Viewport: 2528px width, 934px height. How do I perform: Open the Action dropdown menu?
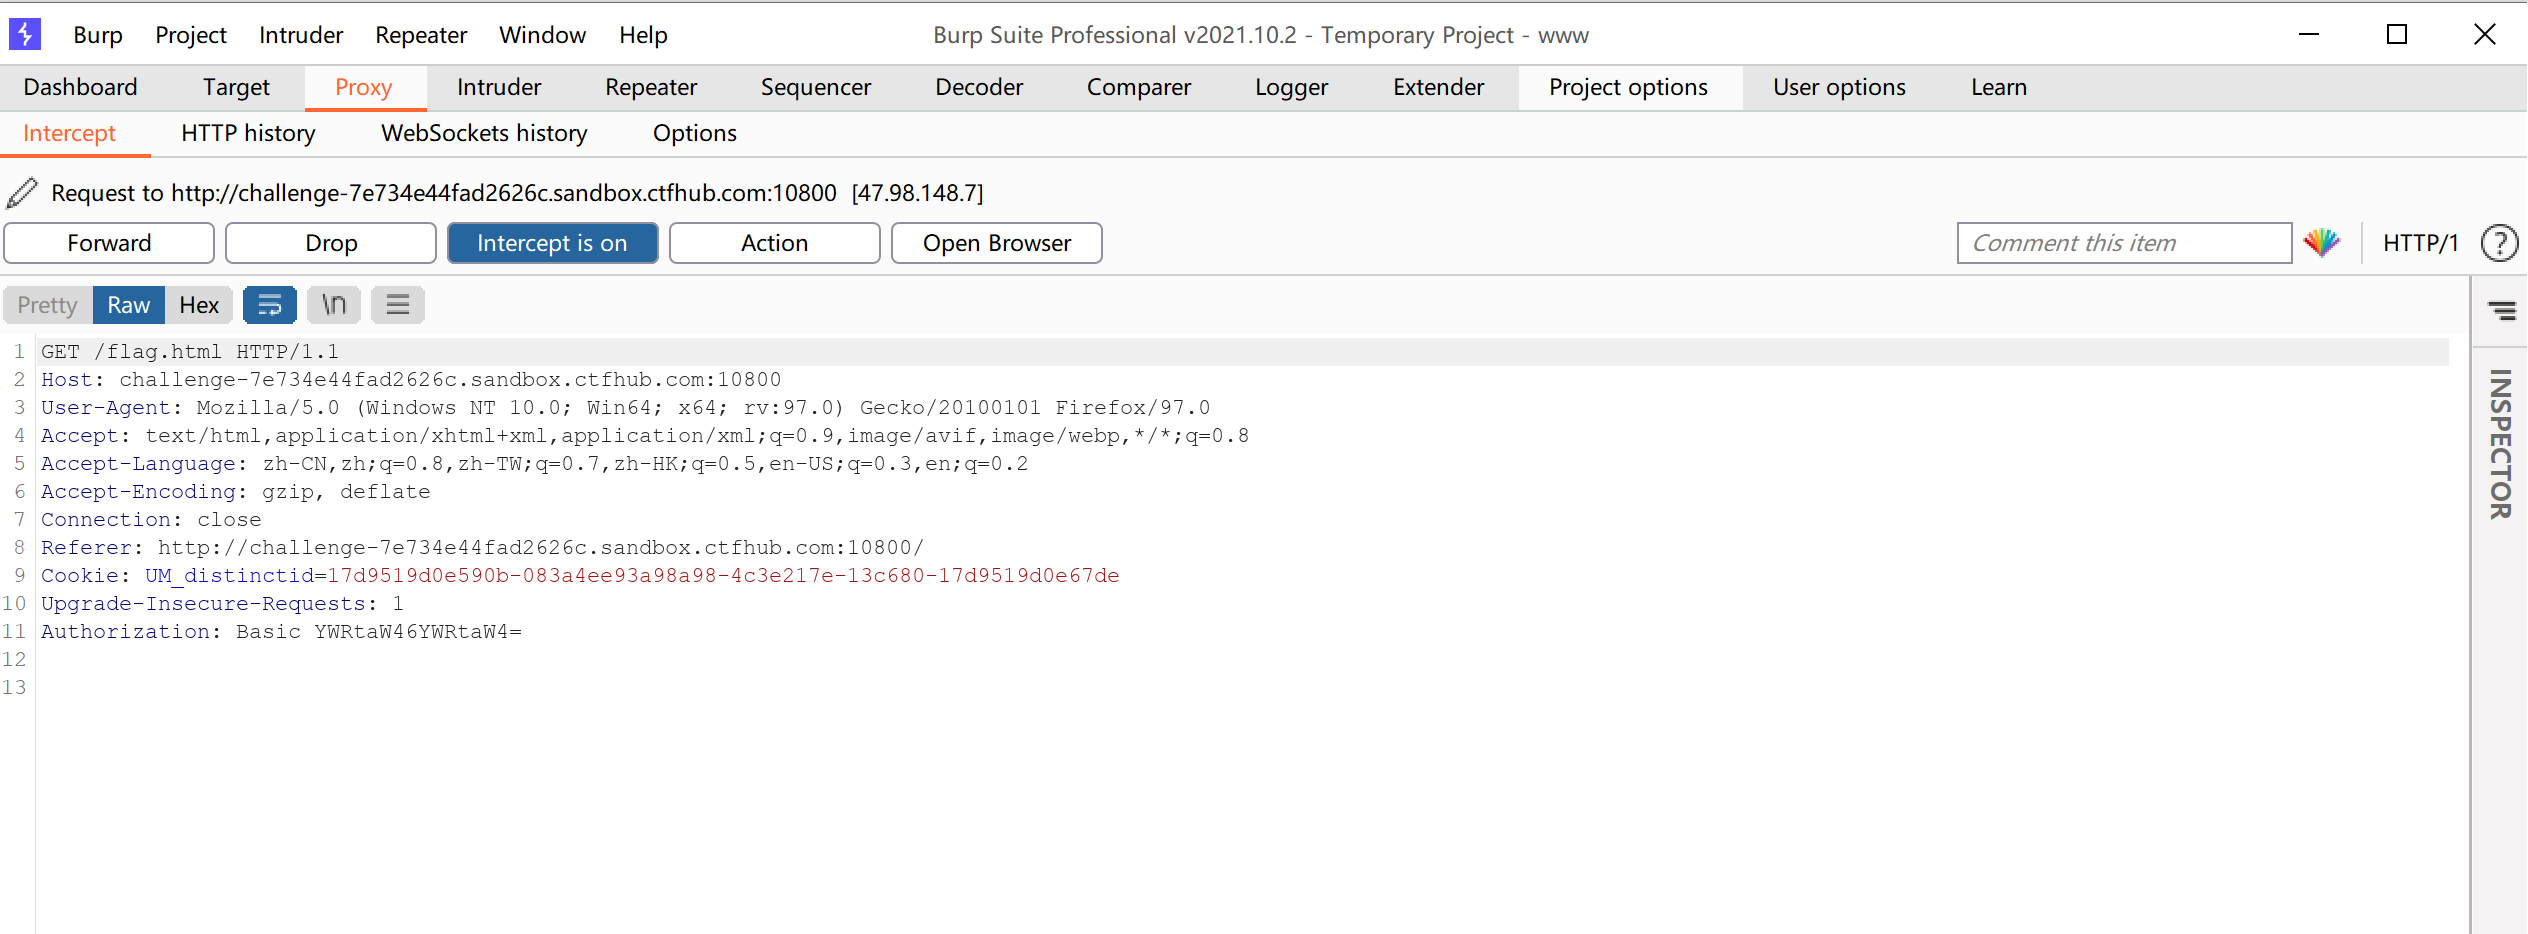point(774,243)
